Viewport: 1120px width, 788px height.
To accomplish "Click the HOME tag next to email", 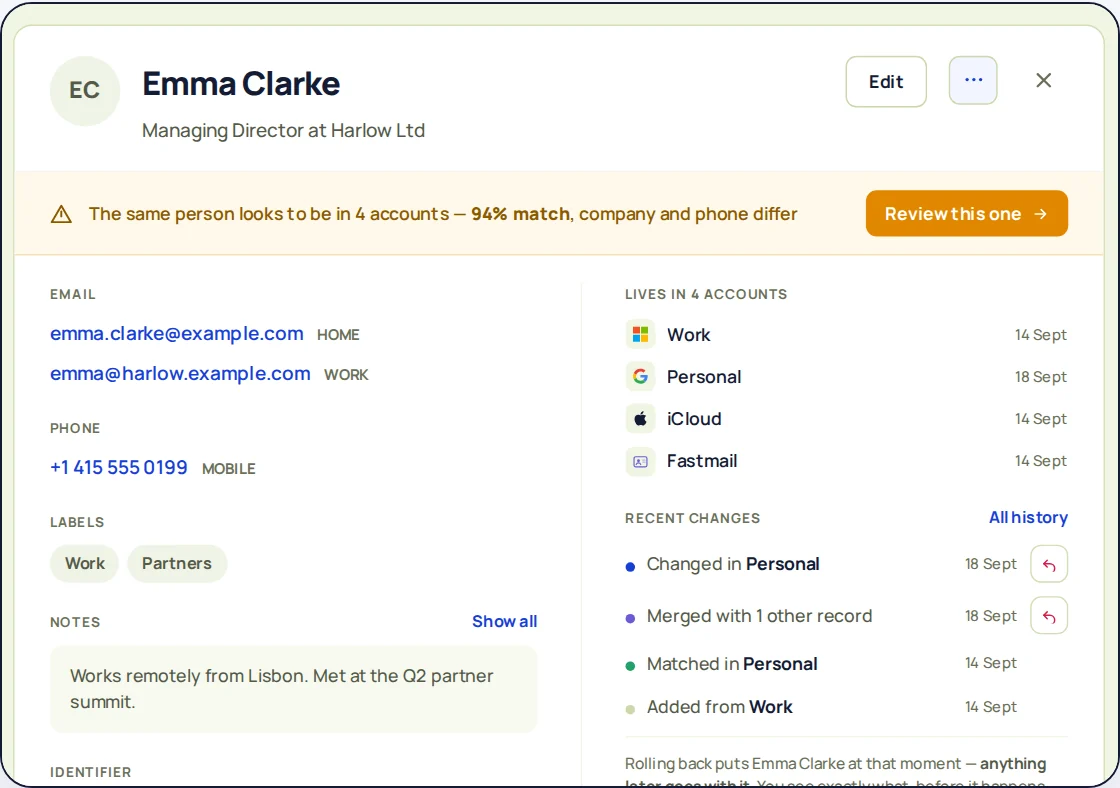I will (x=338, y=335).
